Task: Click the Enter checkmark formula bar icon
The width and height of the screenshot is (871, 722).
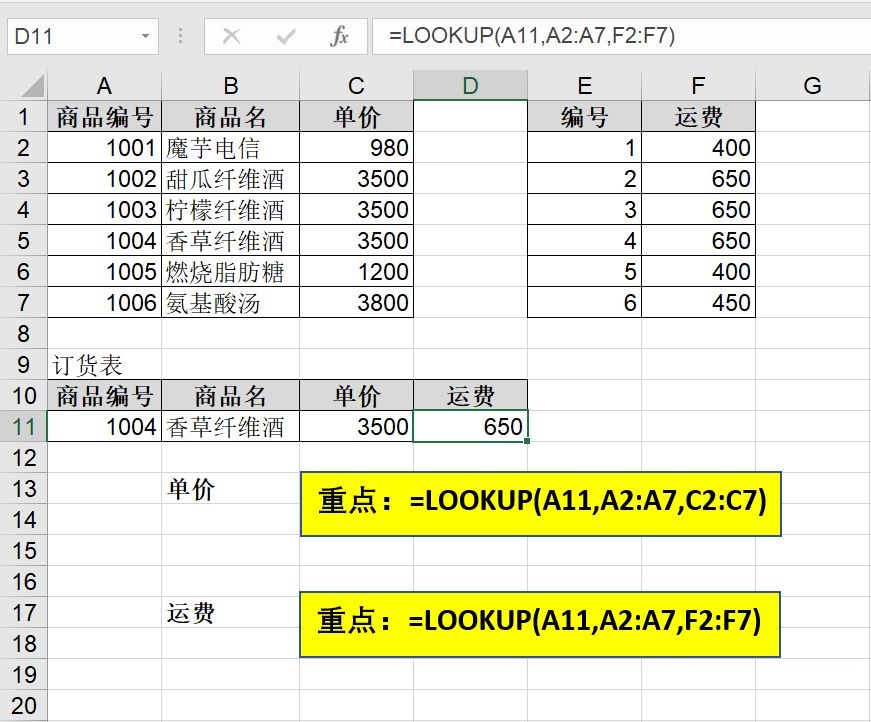Action: pos(286,37)
